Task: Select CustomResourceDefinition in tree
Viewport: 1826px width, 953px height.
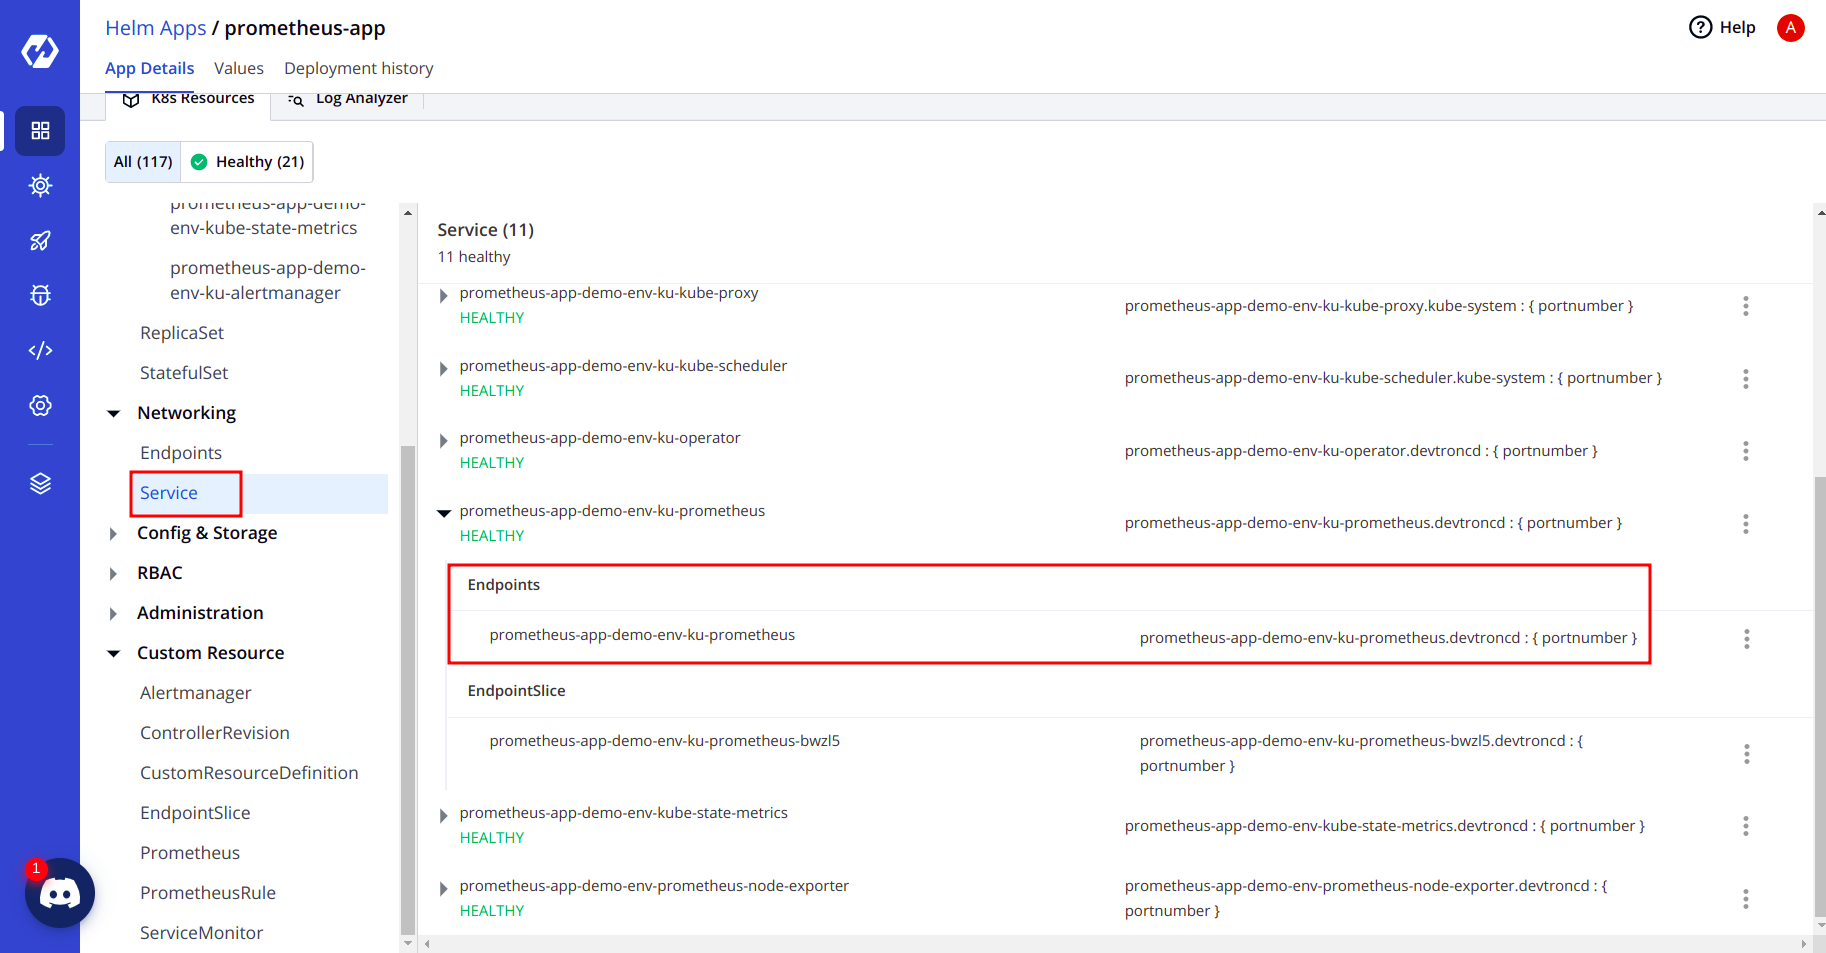Action: coord(249,773)
